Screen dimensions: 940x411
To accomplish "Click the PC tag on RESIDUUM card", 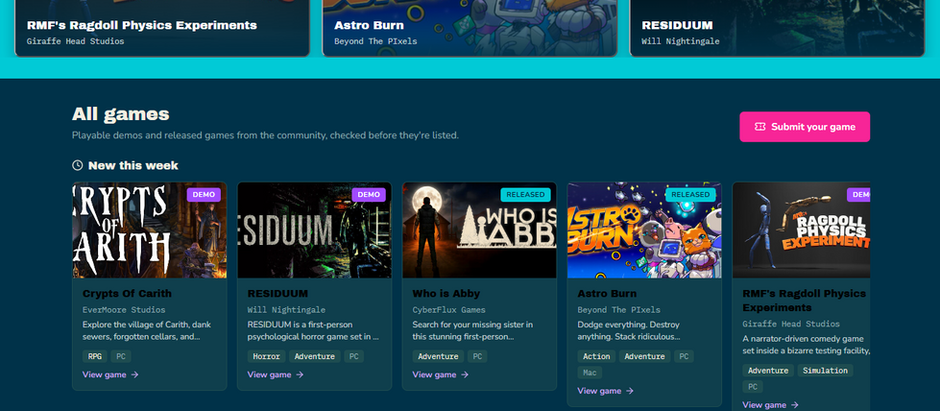I will click(354, 356).
